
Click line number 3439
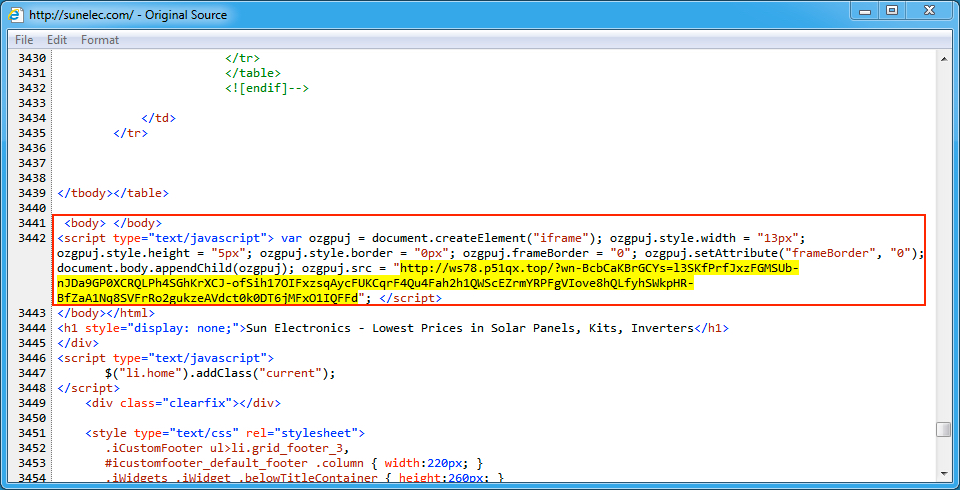point(33,193)
